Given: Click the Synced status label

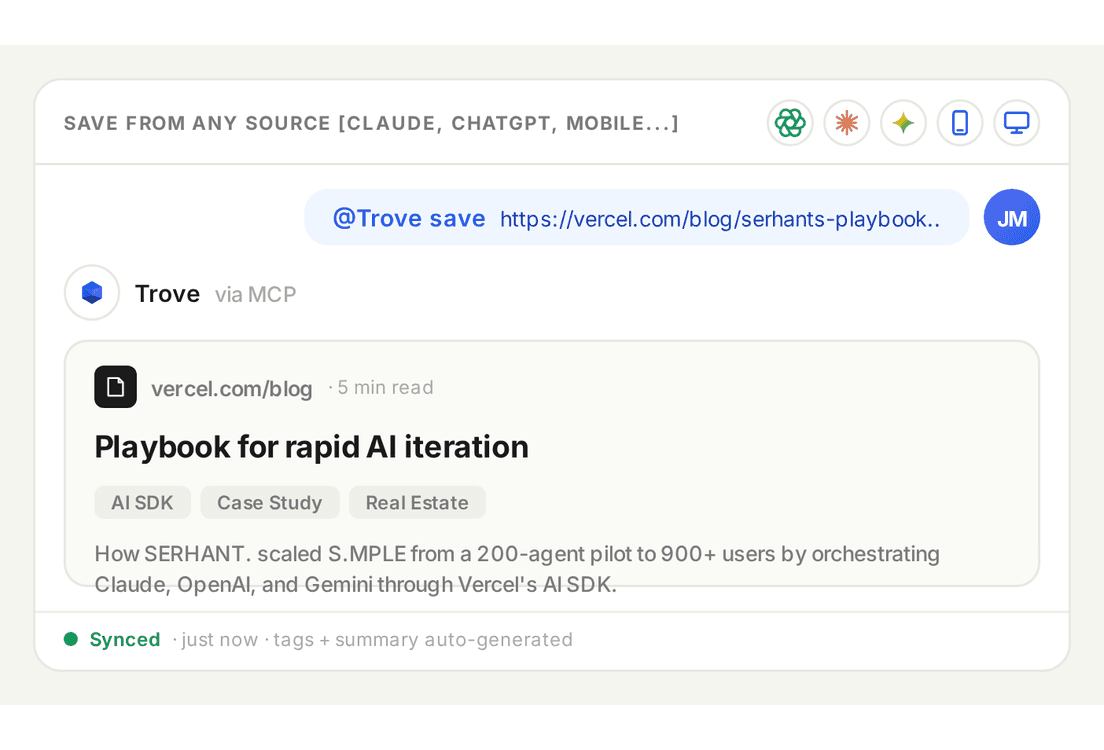Looking at the screenshot, I should pos(125,639).
